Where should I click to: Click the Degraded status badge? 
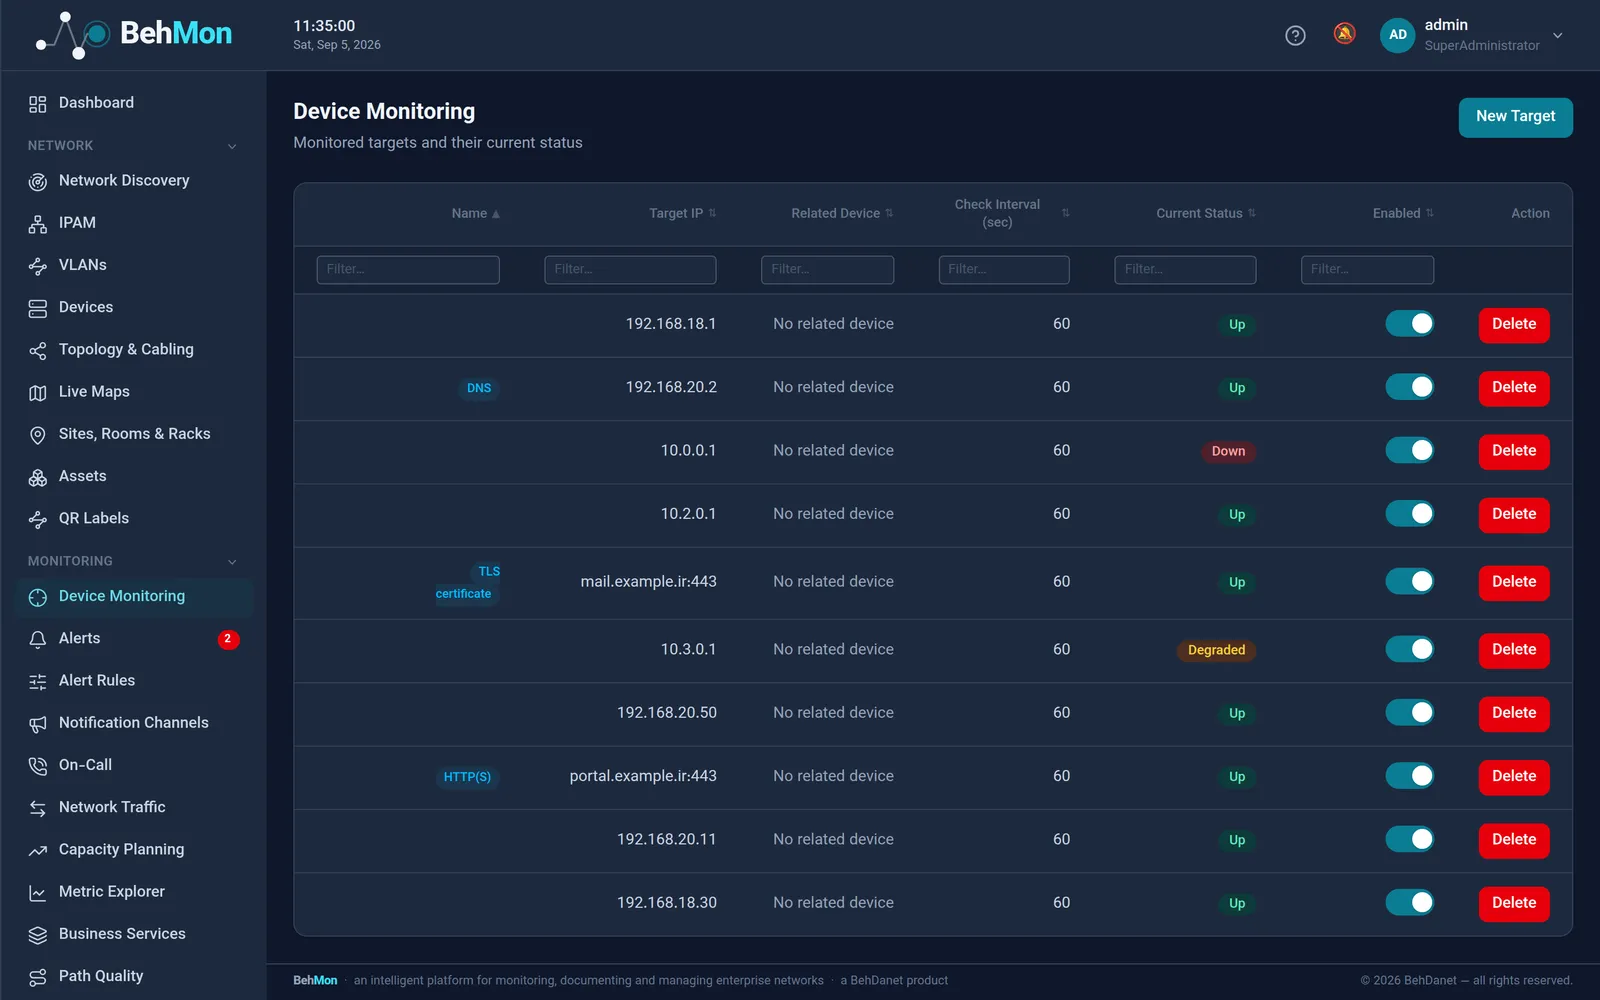pos(1216,650)
